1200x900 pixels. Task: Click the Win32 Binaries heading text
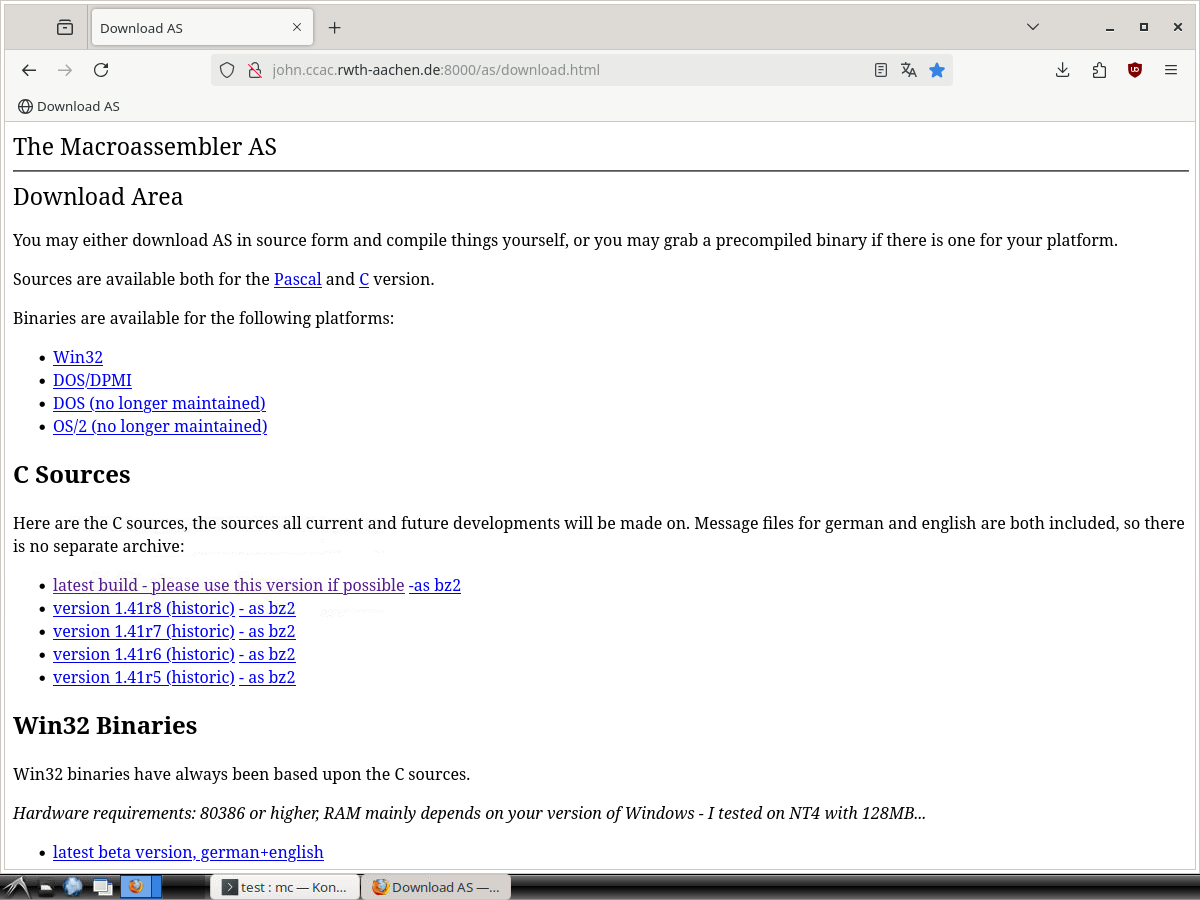[105, 725]
